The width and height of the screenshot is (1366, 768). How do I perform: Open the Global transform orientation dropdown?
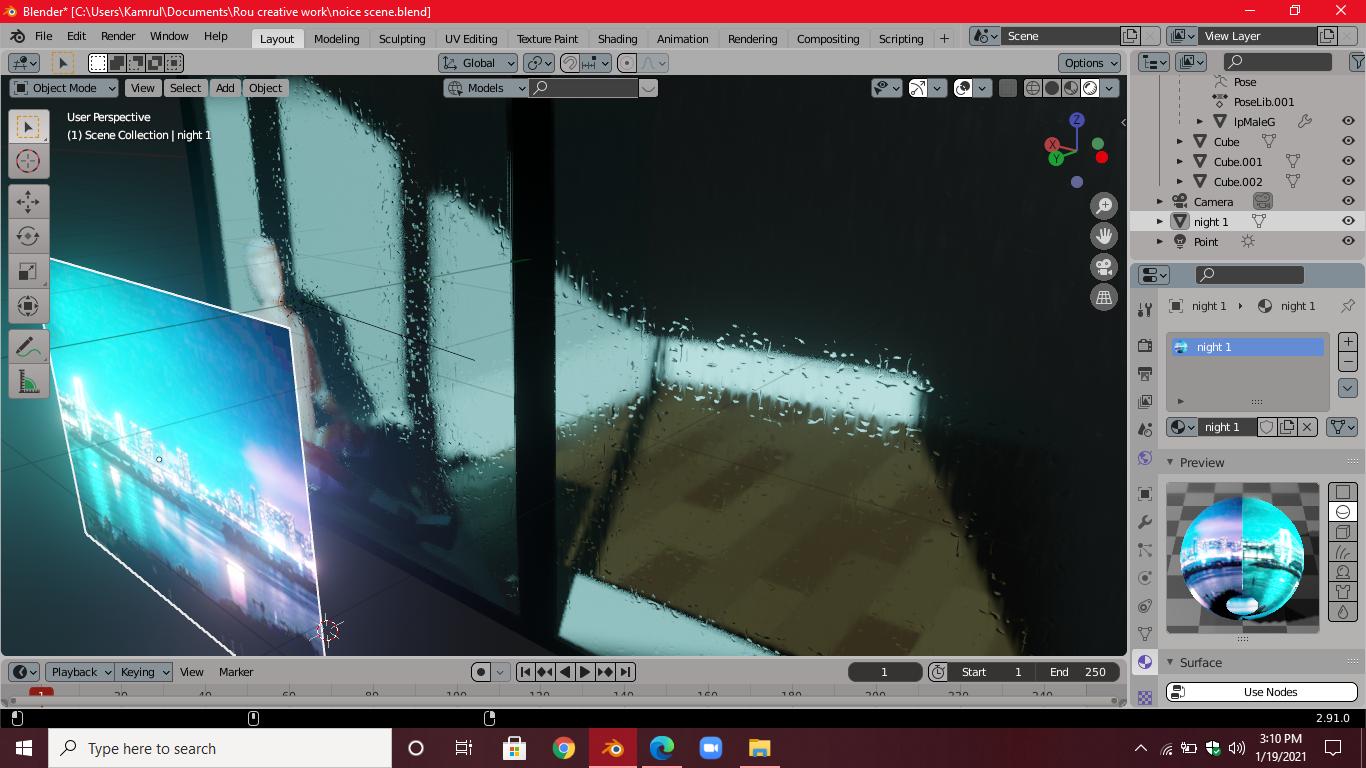tap(478, 63)
